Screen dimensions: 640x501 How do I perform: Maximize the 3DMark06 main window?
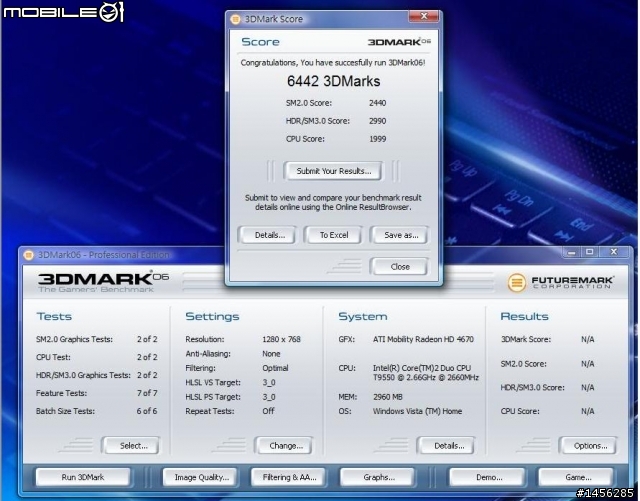589,252
